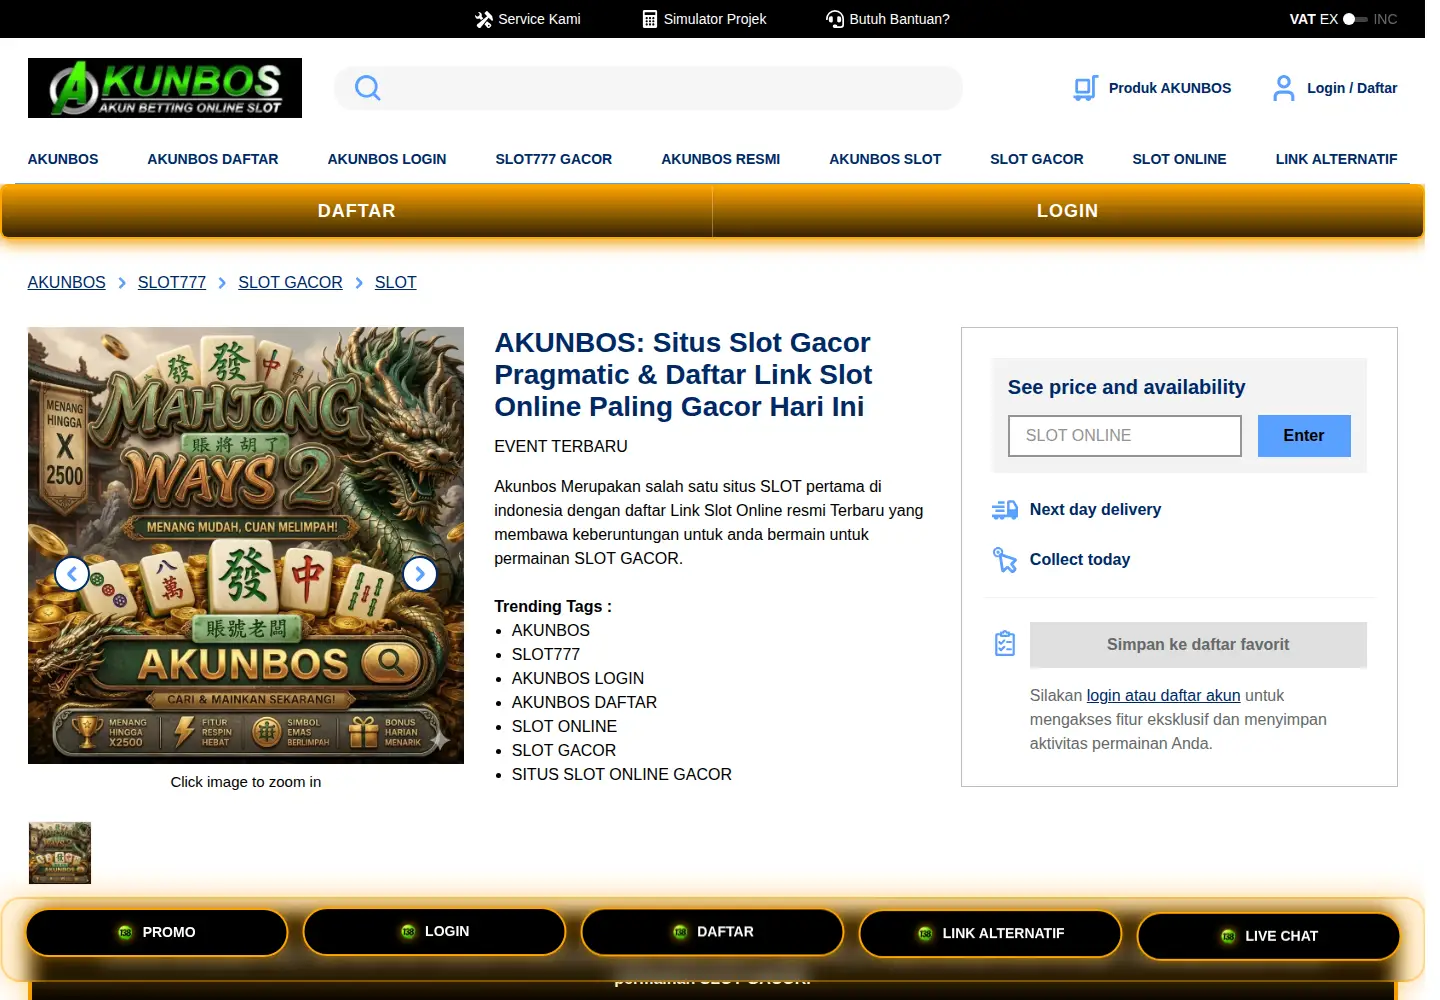Click the Collect today pointer icon
Screen dimensions: 1440x1000
(1005, 560)
